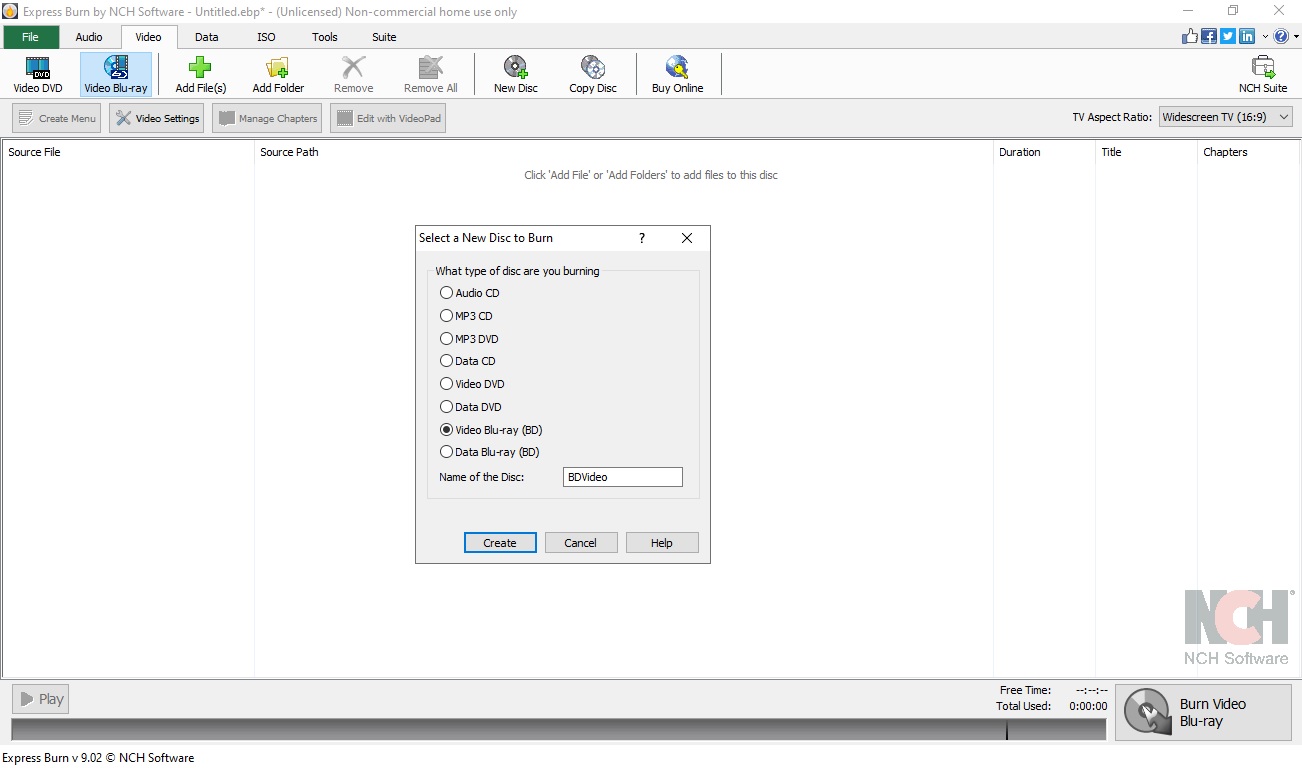The height and width of the screenshot is (768, 1302).
Task: Share on Facebook icon
Action: tap(1209, 36)
